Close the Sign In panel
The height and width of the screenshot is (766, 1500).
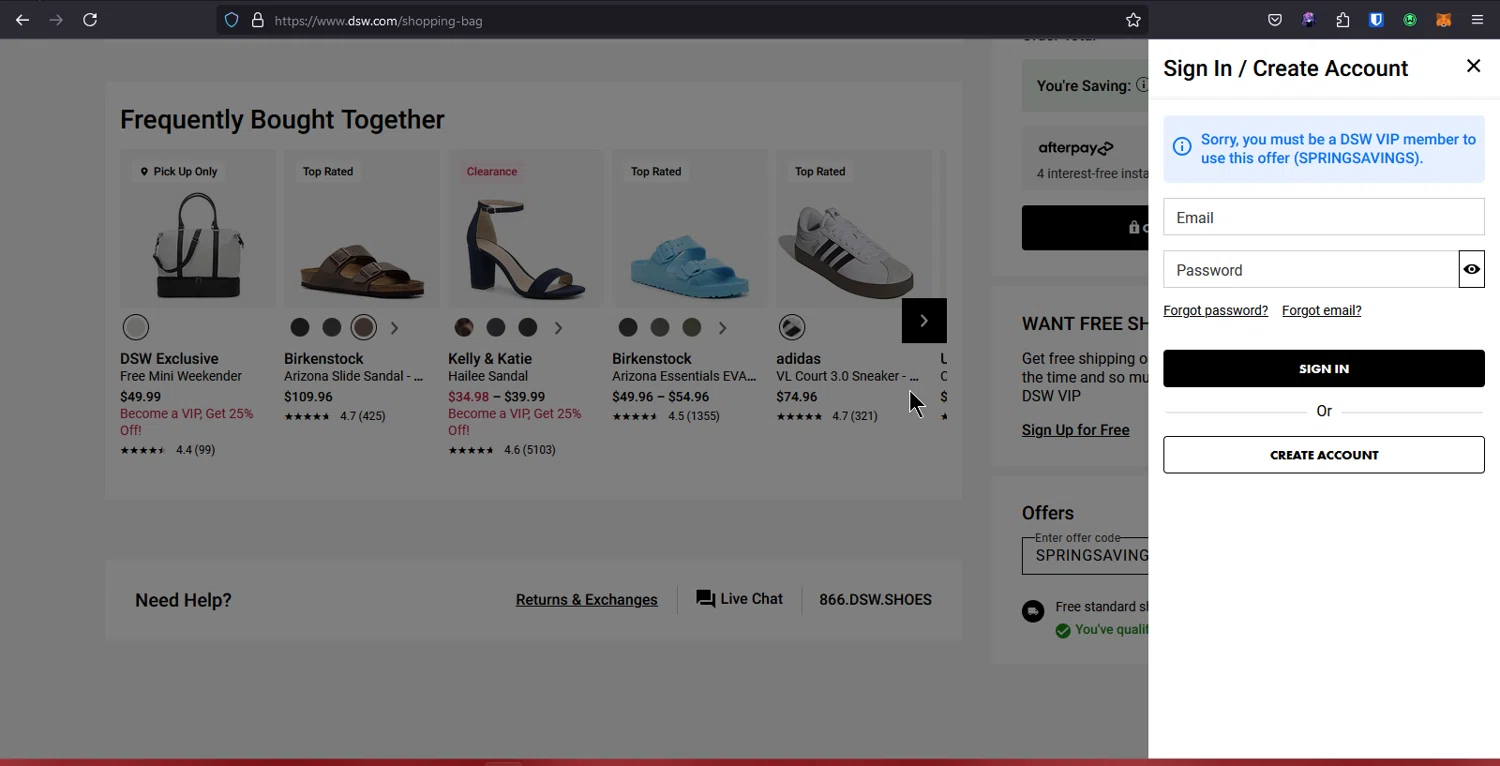coord(1473,66)
